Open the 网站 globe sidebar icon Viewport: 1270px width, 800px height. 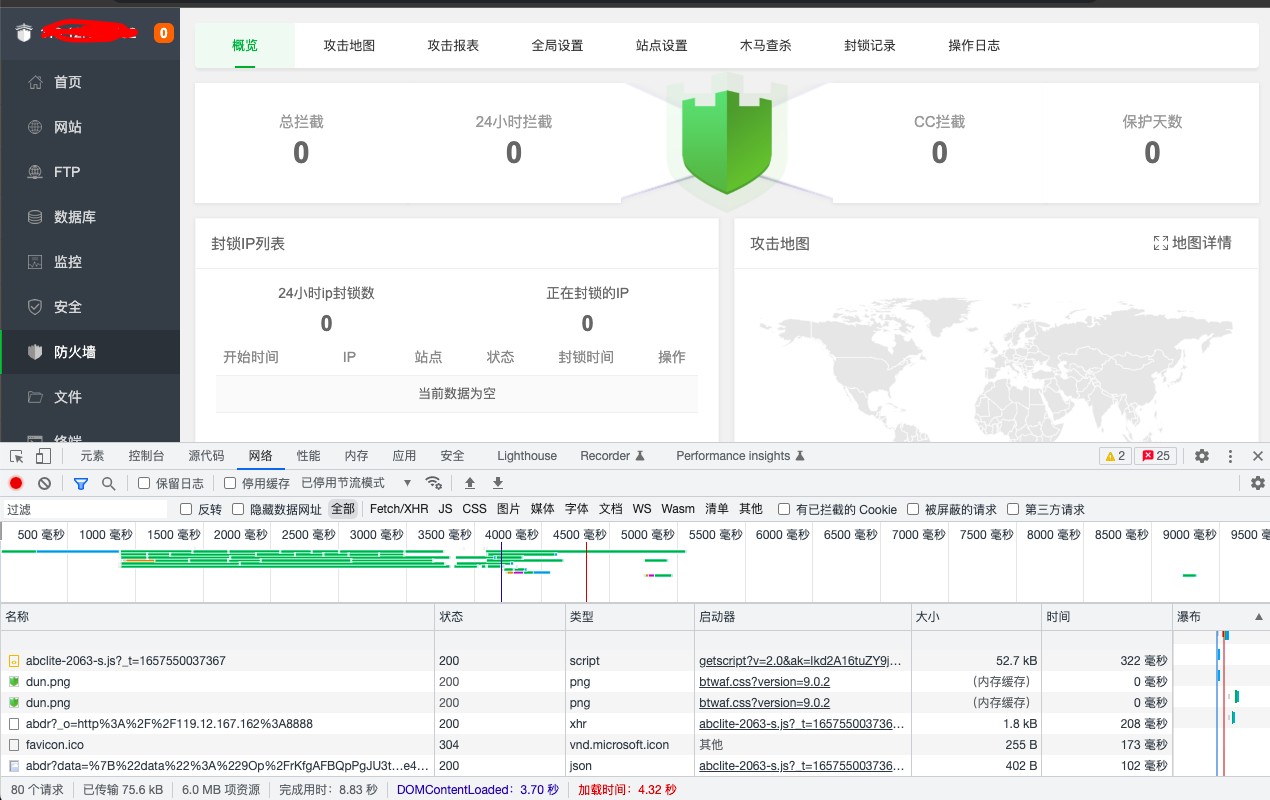pyautogui.click(x=35, y=127)
